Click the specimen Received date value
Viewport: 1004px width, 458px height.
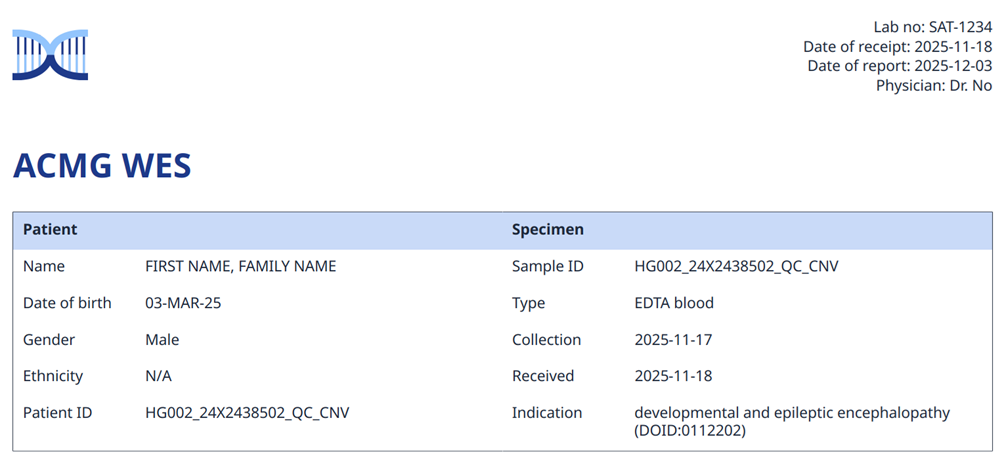(673, 376)
